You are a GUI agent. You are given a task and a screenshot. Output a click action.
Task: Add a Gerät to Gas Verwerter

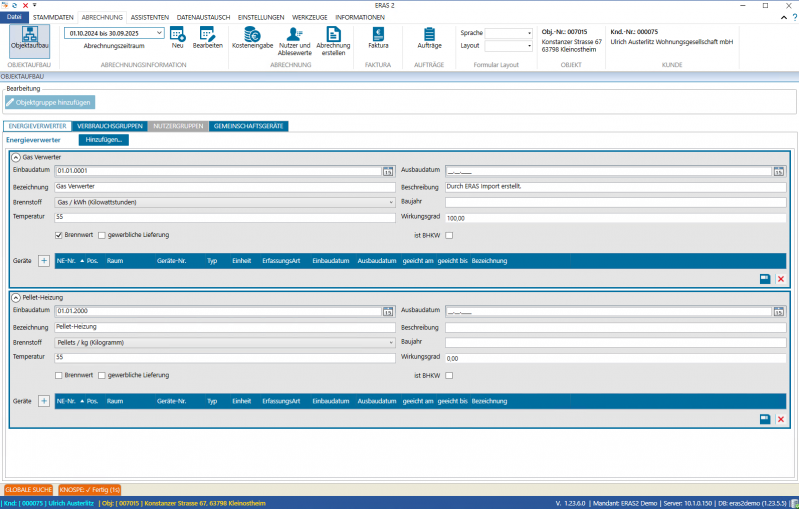point(44,261)
